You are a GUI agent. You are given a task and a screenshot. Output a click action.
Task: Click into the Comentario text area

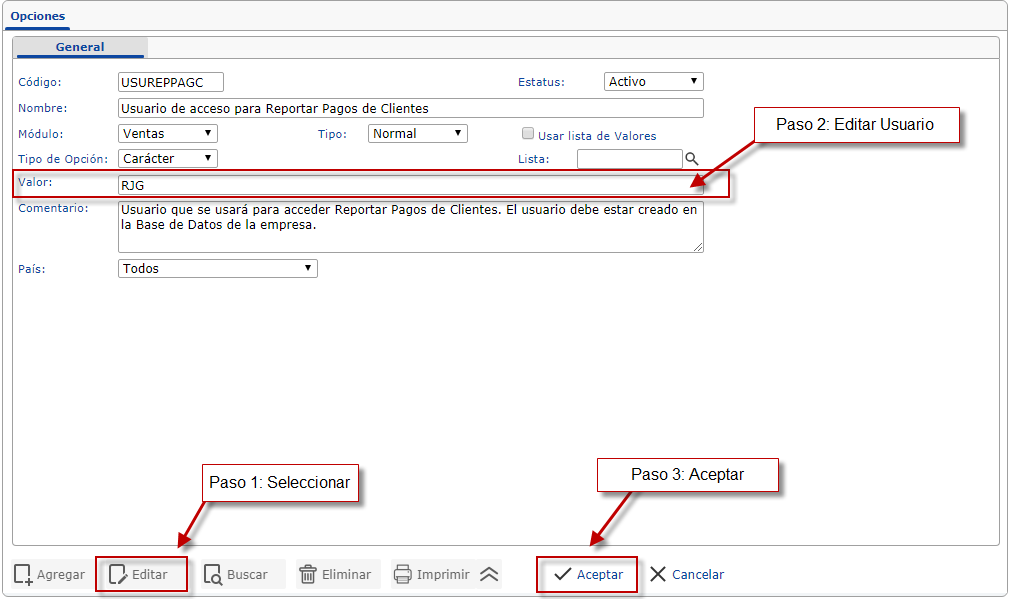[x=410, y=226]
